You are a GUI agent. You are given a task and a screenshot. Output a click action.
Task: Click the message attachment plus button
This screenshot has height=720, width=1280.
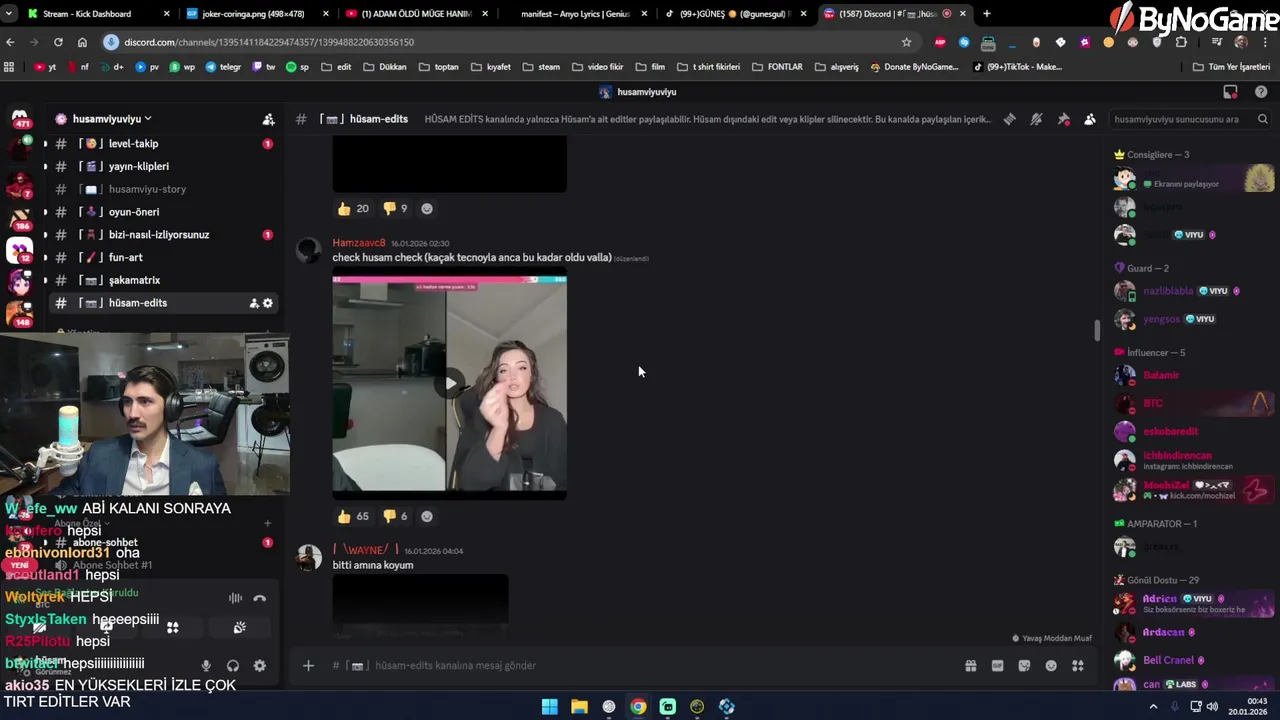308,666
